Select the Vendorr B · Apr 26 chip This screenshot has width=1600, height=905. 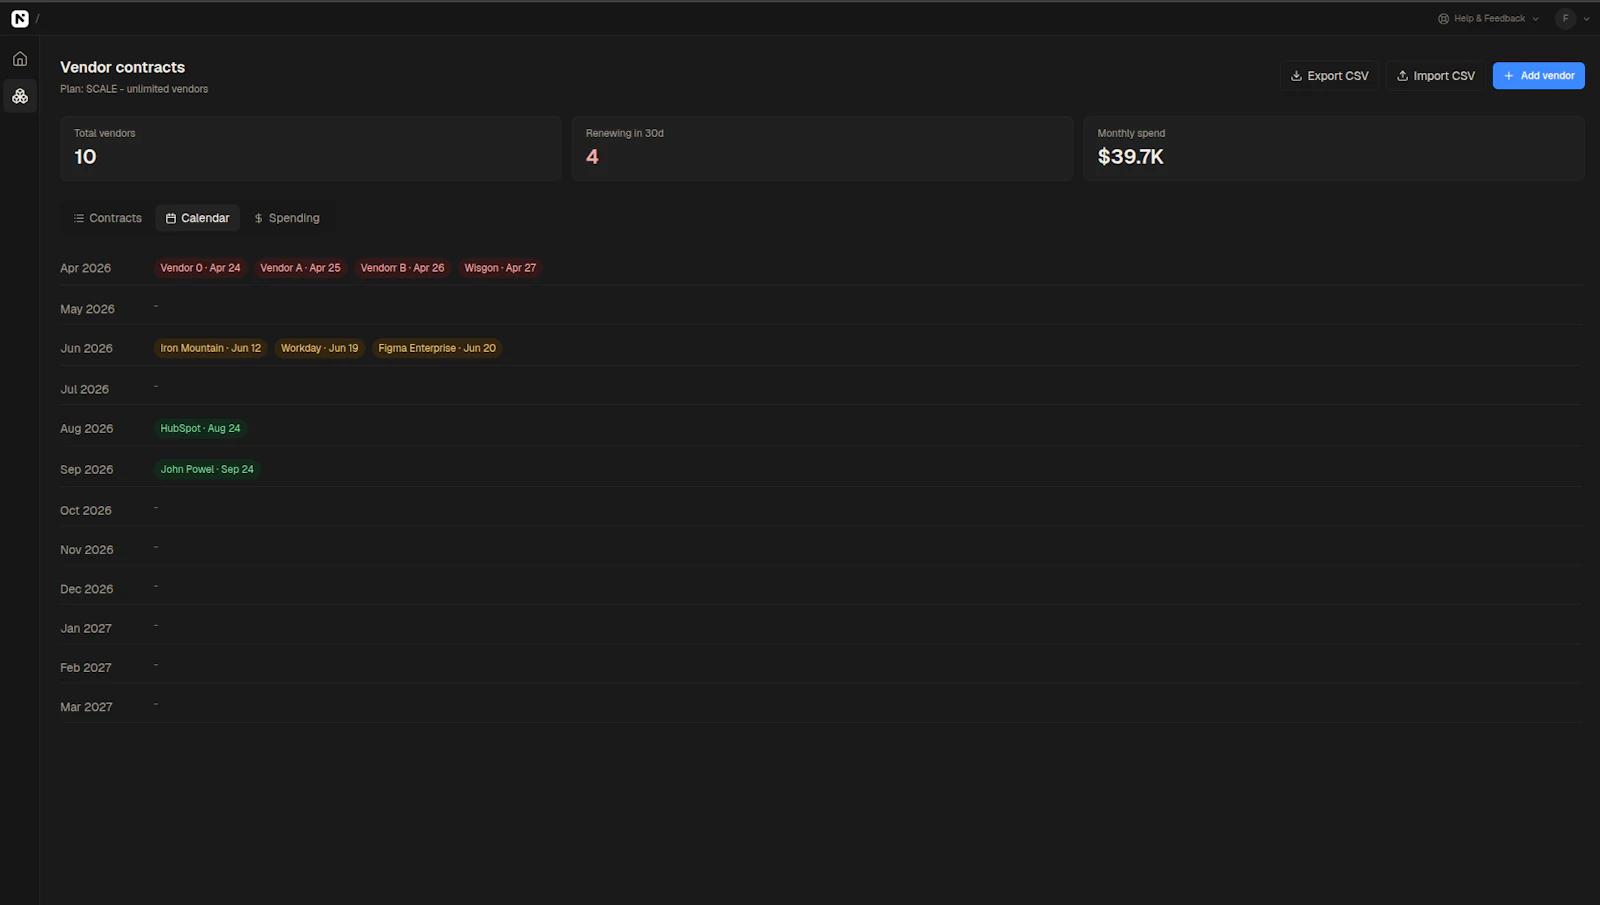pyautogui.click(x=402, y=268)
